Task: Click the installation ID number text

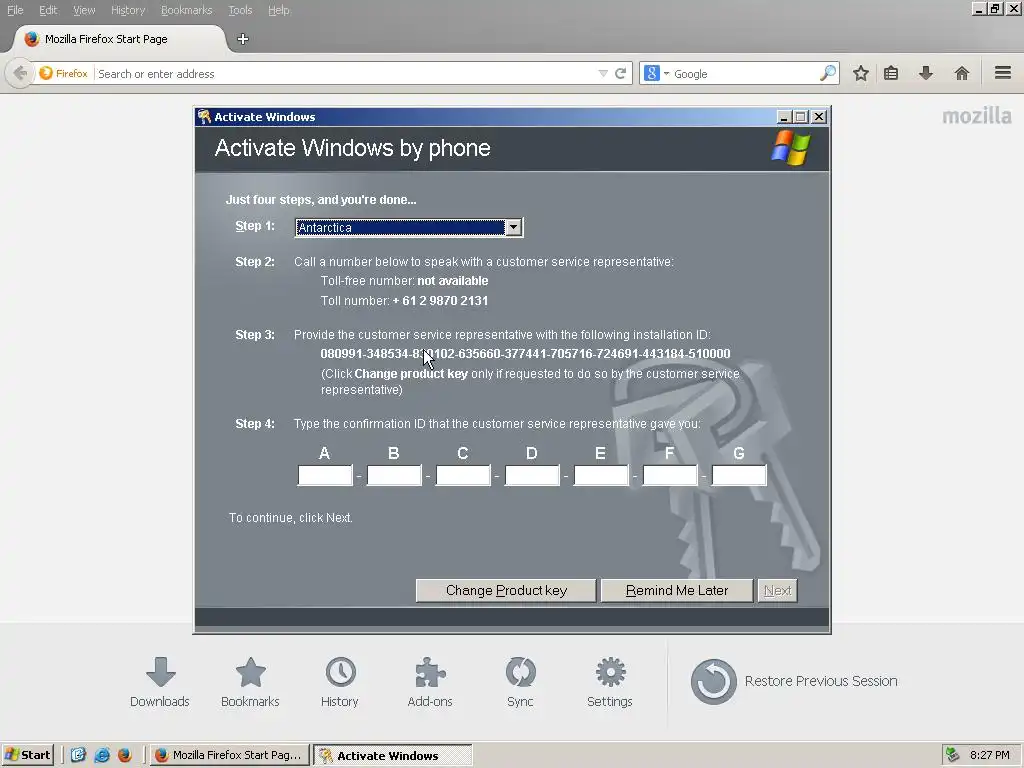Action: coord(525,354)
